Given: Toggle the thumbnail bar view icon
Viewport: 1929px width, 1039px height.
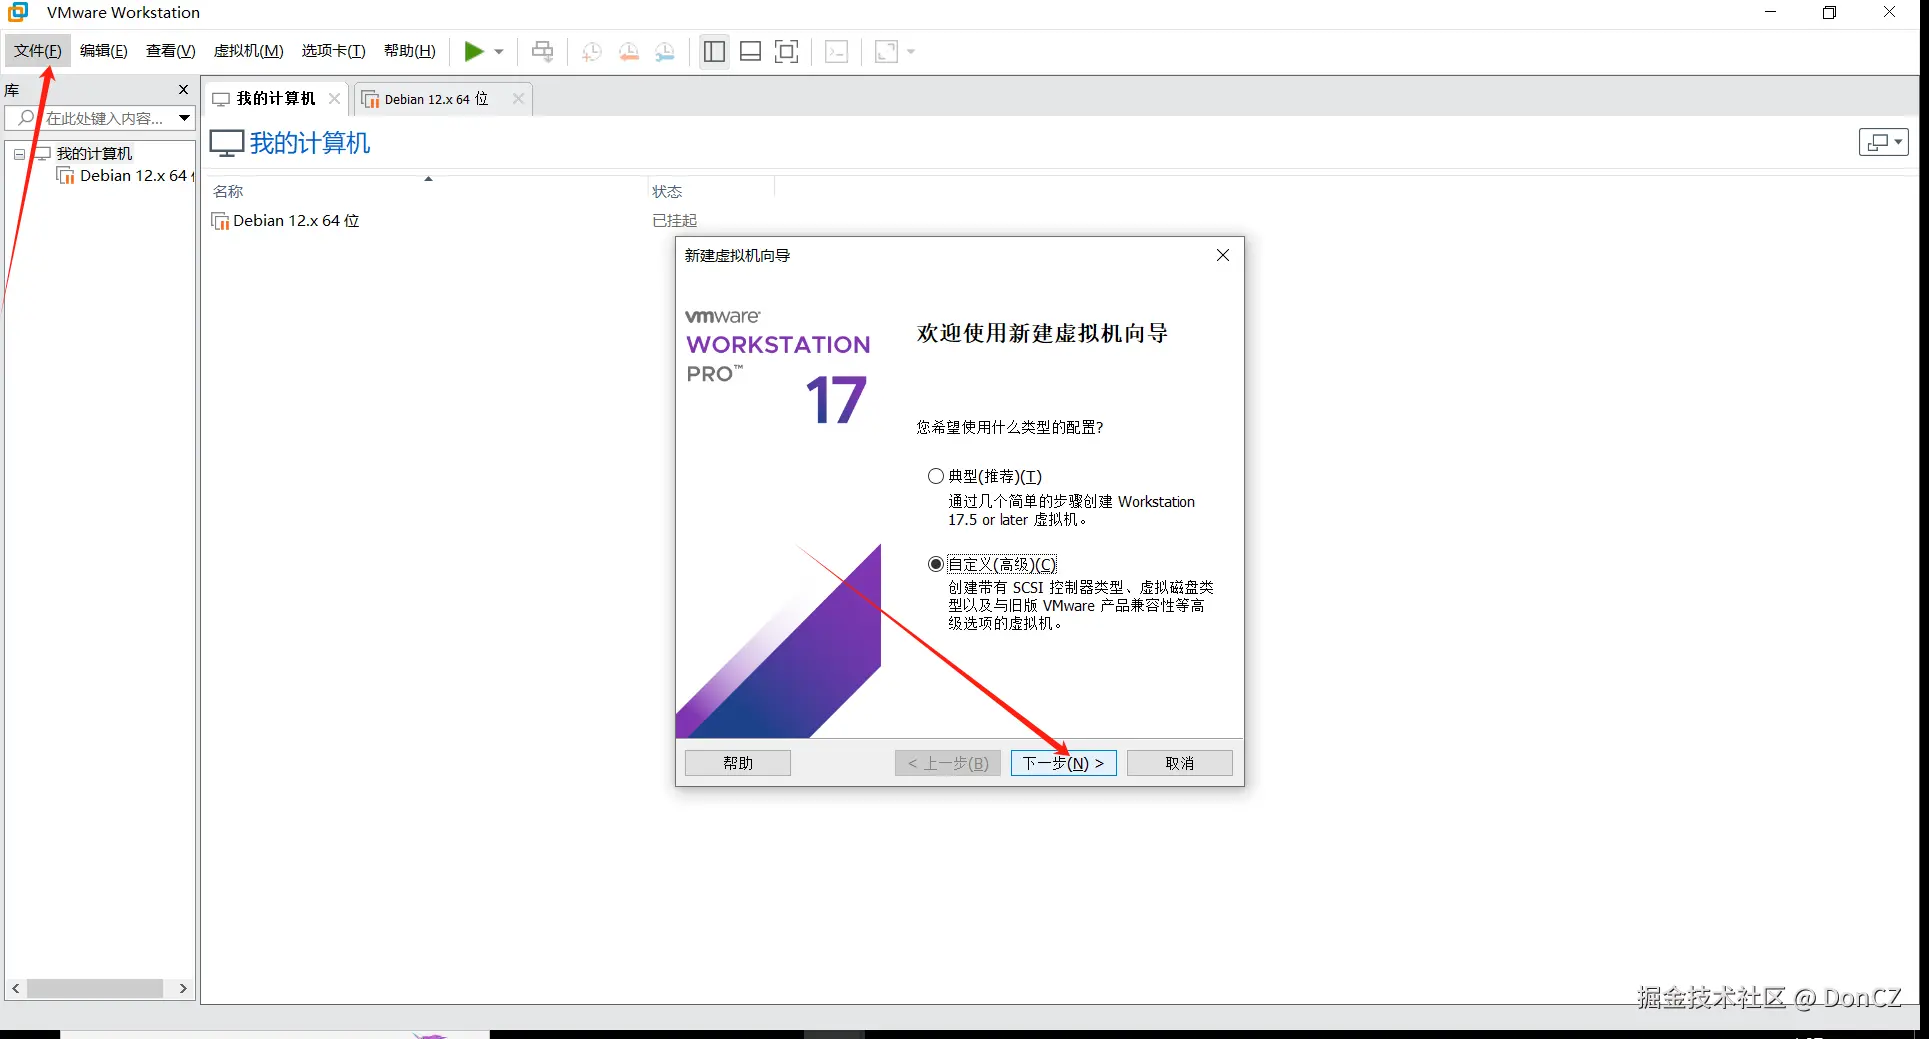Looking at the screenshot, I should click(751, 51).
